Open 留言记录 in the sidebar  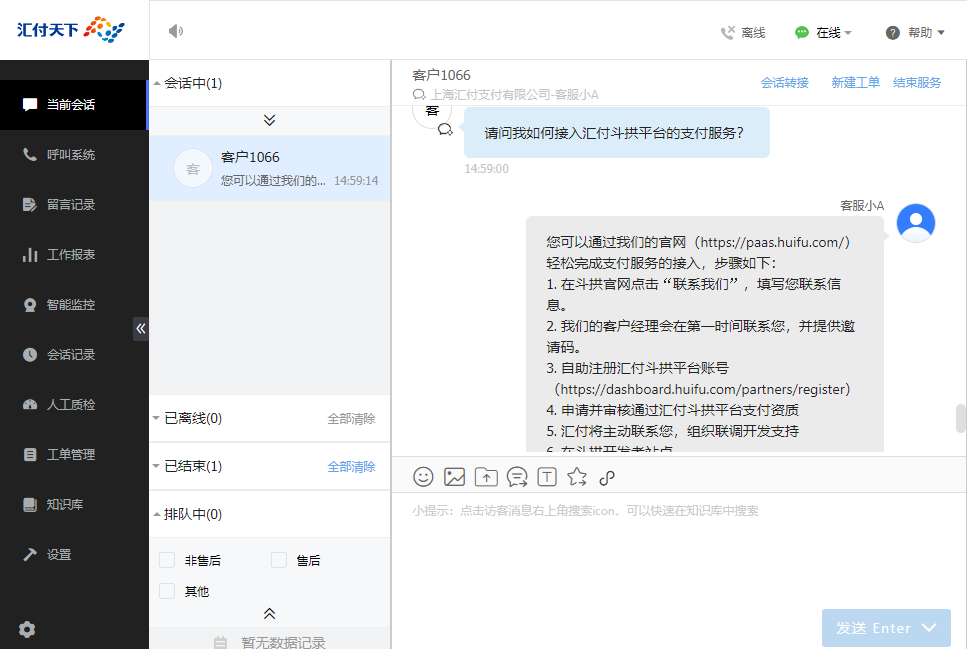[74, 204]
